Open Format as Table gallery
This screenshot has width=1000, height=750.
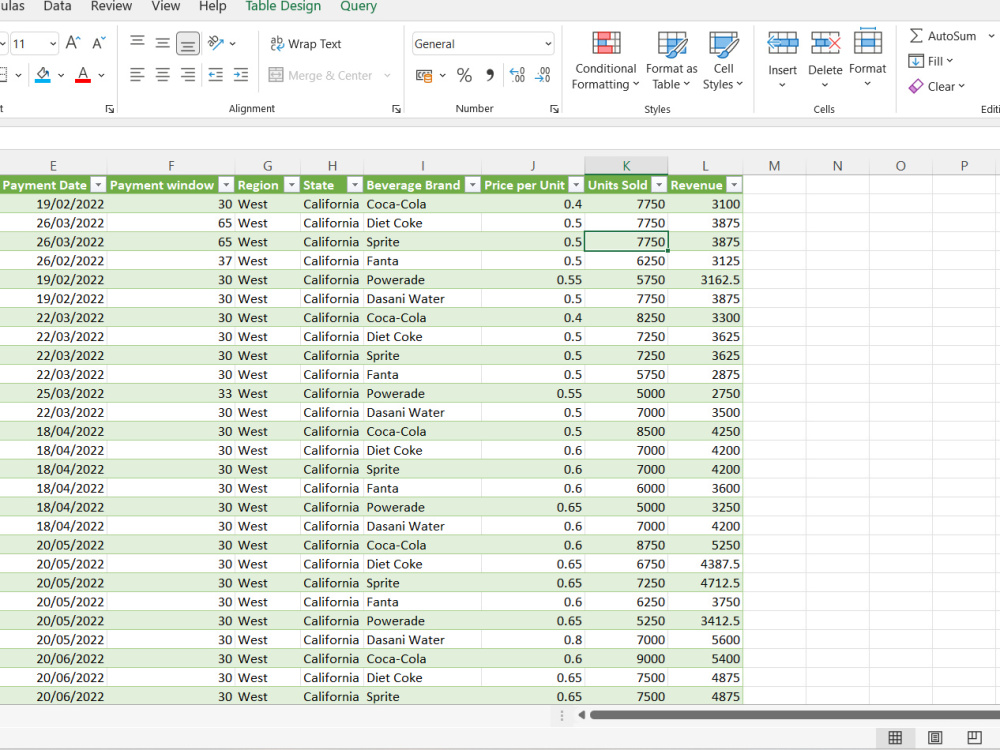(672, 61)
